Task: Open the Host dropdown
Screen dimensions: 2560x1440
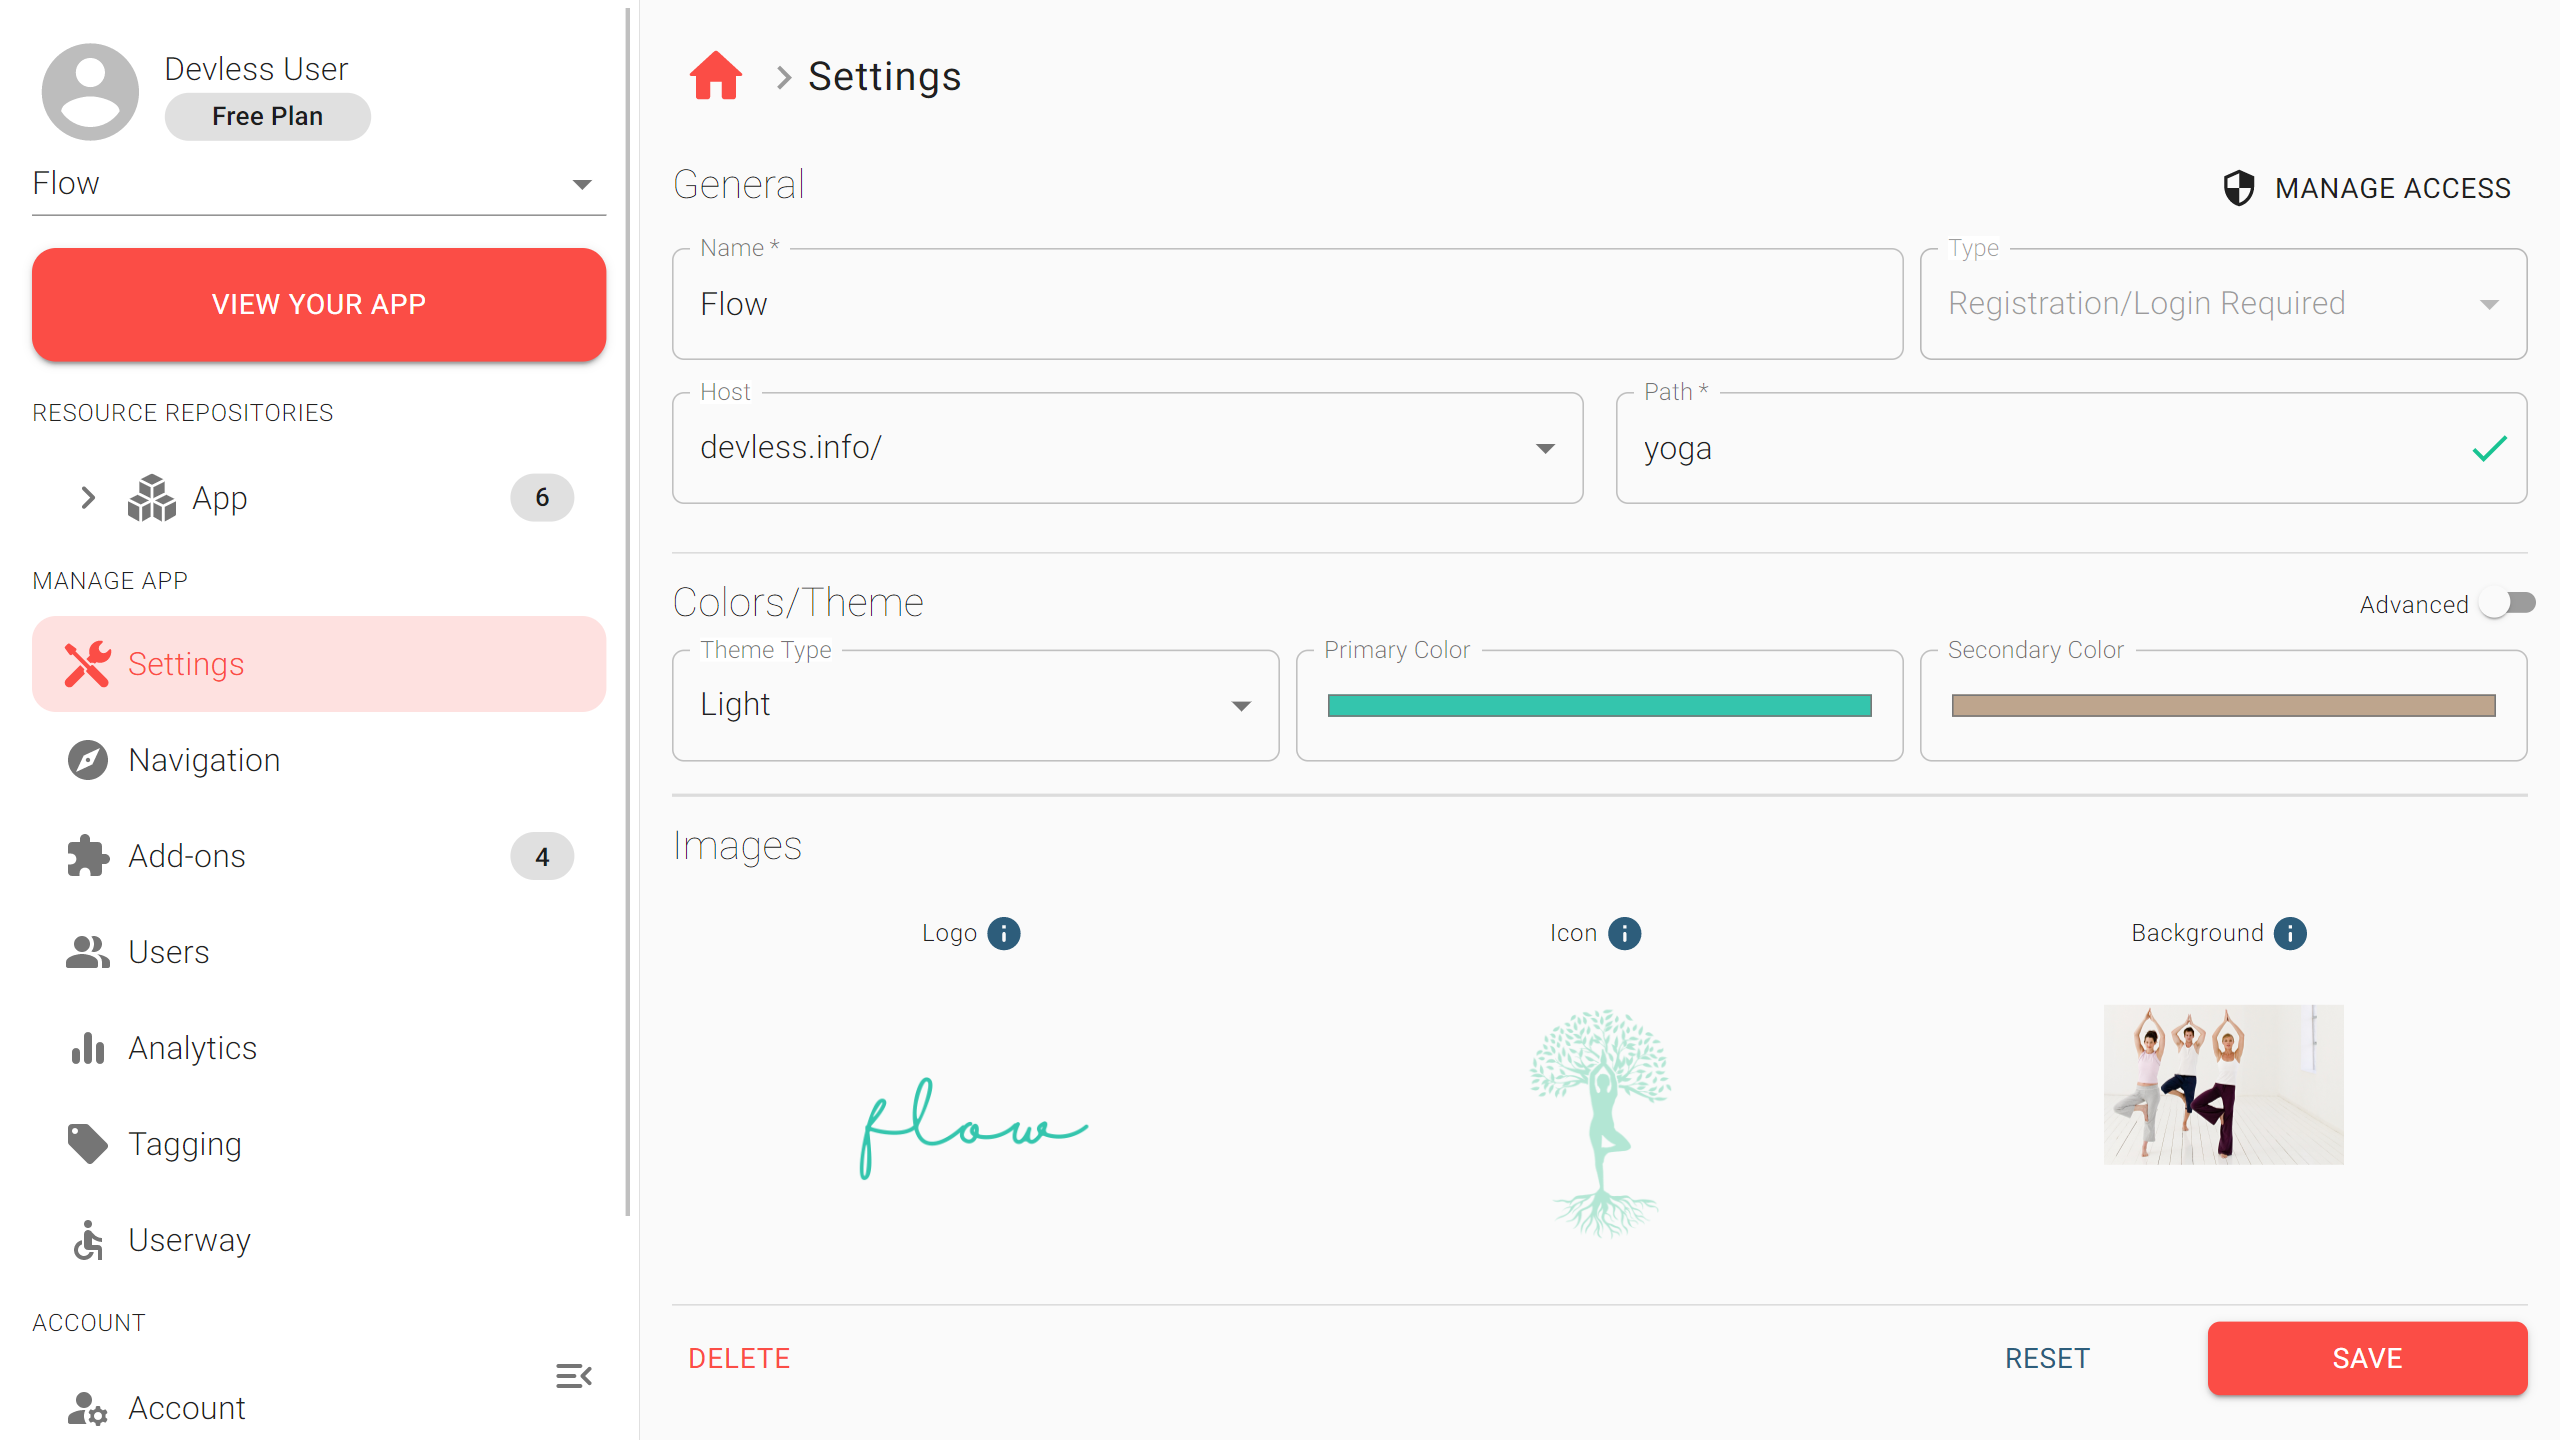Action: [1127, 448]
